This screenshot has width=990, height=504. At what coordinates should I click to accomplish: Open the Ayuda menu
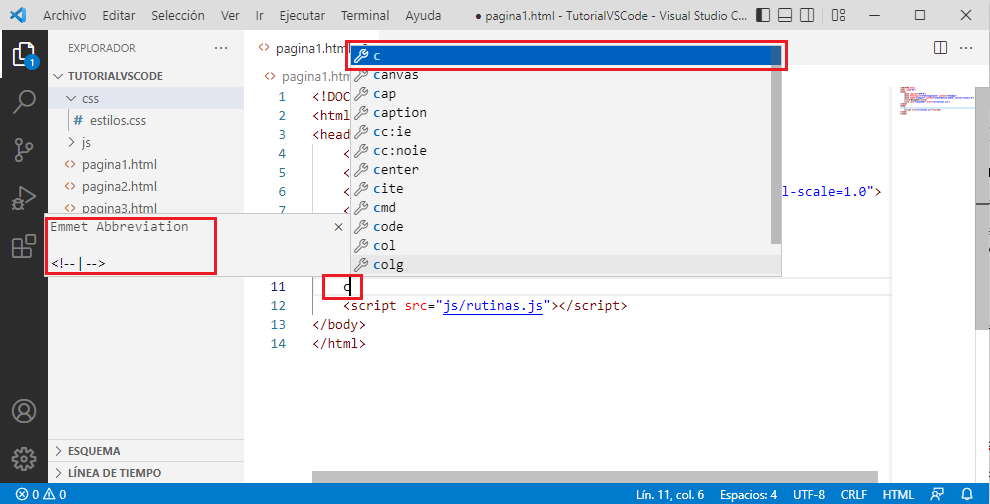coord(423,15)
